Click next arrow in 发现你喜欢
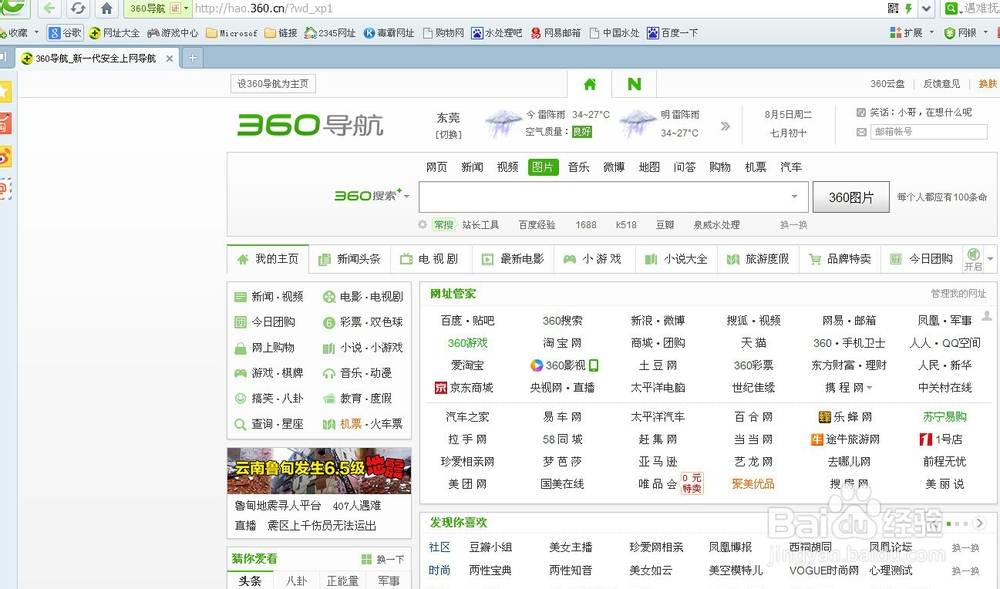Viewport: 1000px width, 589px height. [x=980, y=523]
